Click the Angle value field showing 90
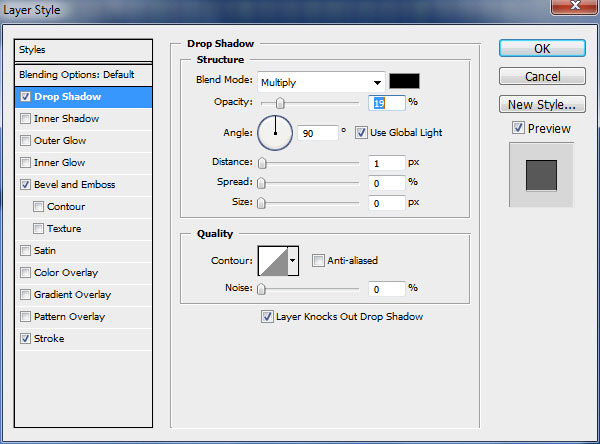 pos(318,133)
